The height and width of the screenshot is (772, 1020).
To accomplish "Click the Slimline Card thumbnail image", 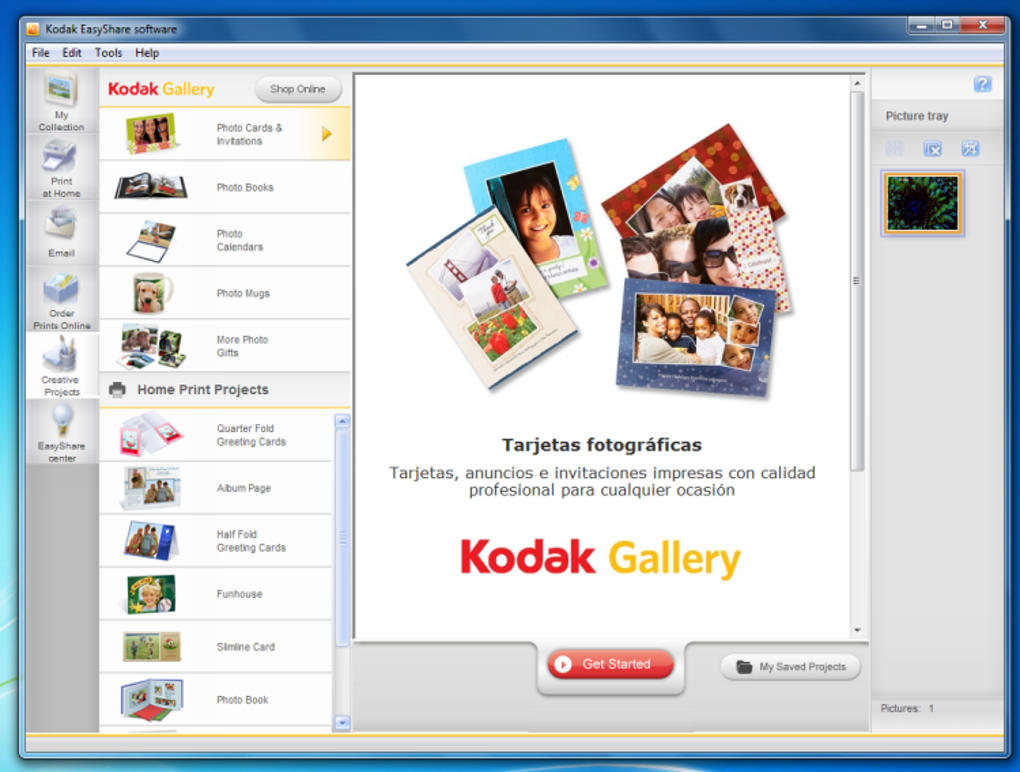I will [152, 646].
